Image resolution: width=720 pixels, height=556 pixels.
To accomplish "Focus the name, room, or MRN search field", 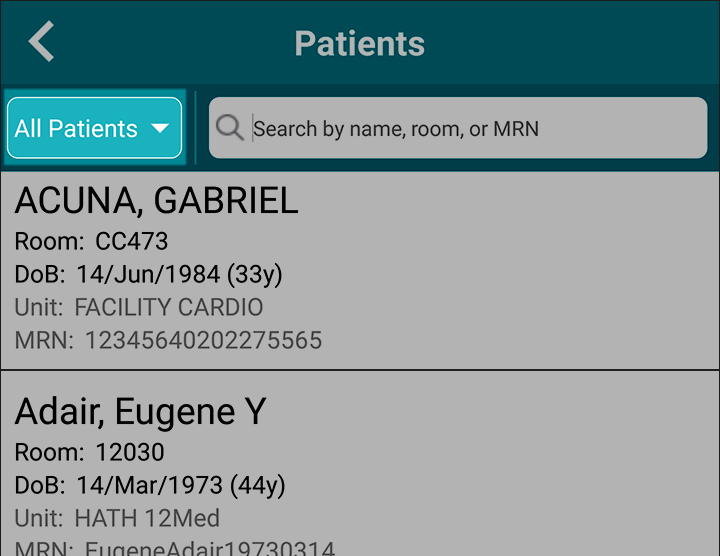I will click(458, 128).
